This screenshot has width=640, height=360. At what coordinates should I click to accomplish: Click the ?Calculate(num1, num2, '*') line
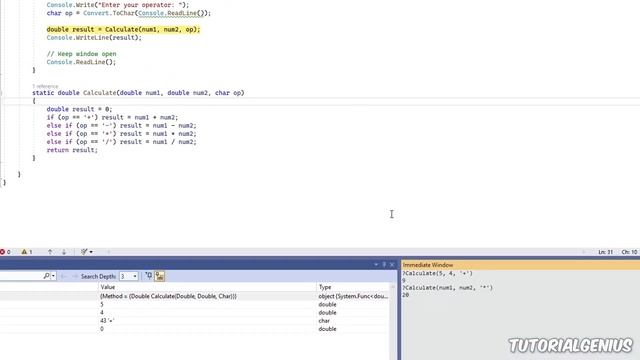[447, 288]
